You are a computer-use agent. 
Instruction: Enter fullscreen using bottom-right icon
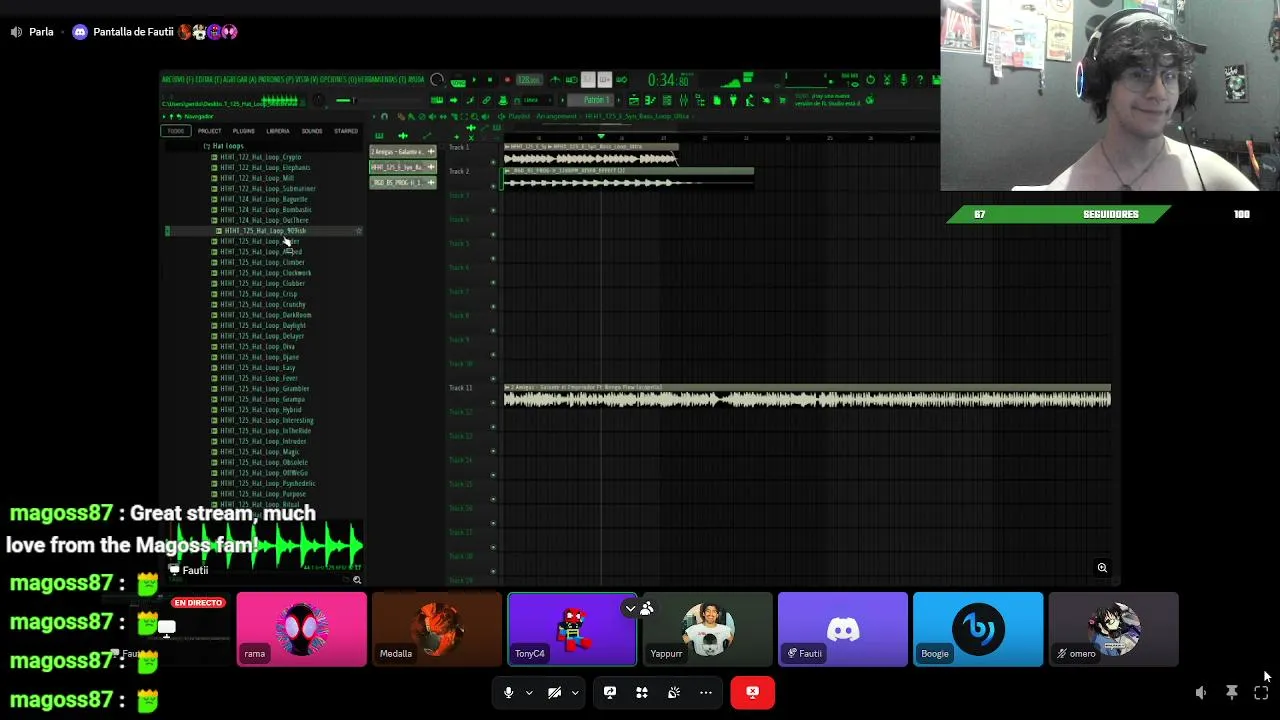[1262, 692]
